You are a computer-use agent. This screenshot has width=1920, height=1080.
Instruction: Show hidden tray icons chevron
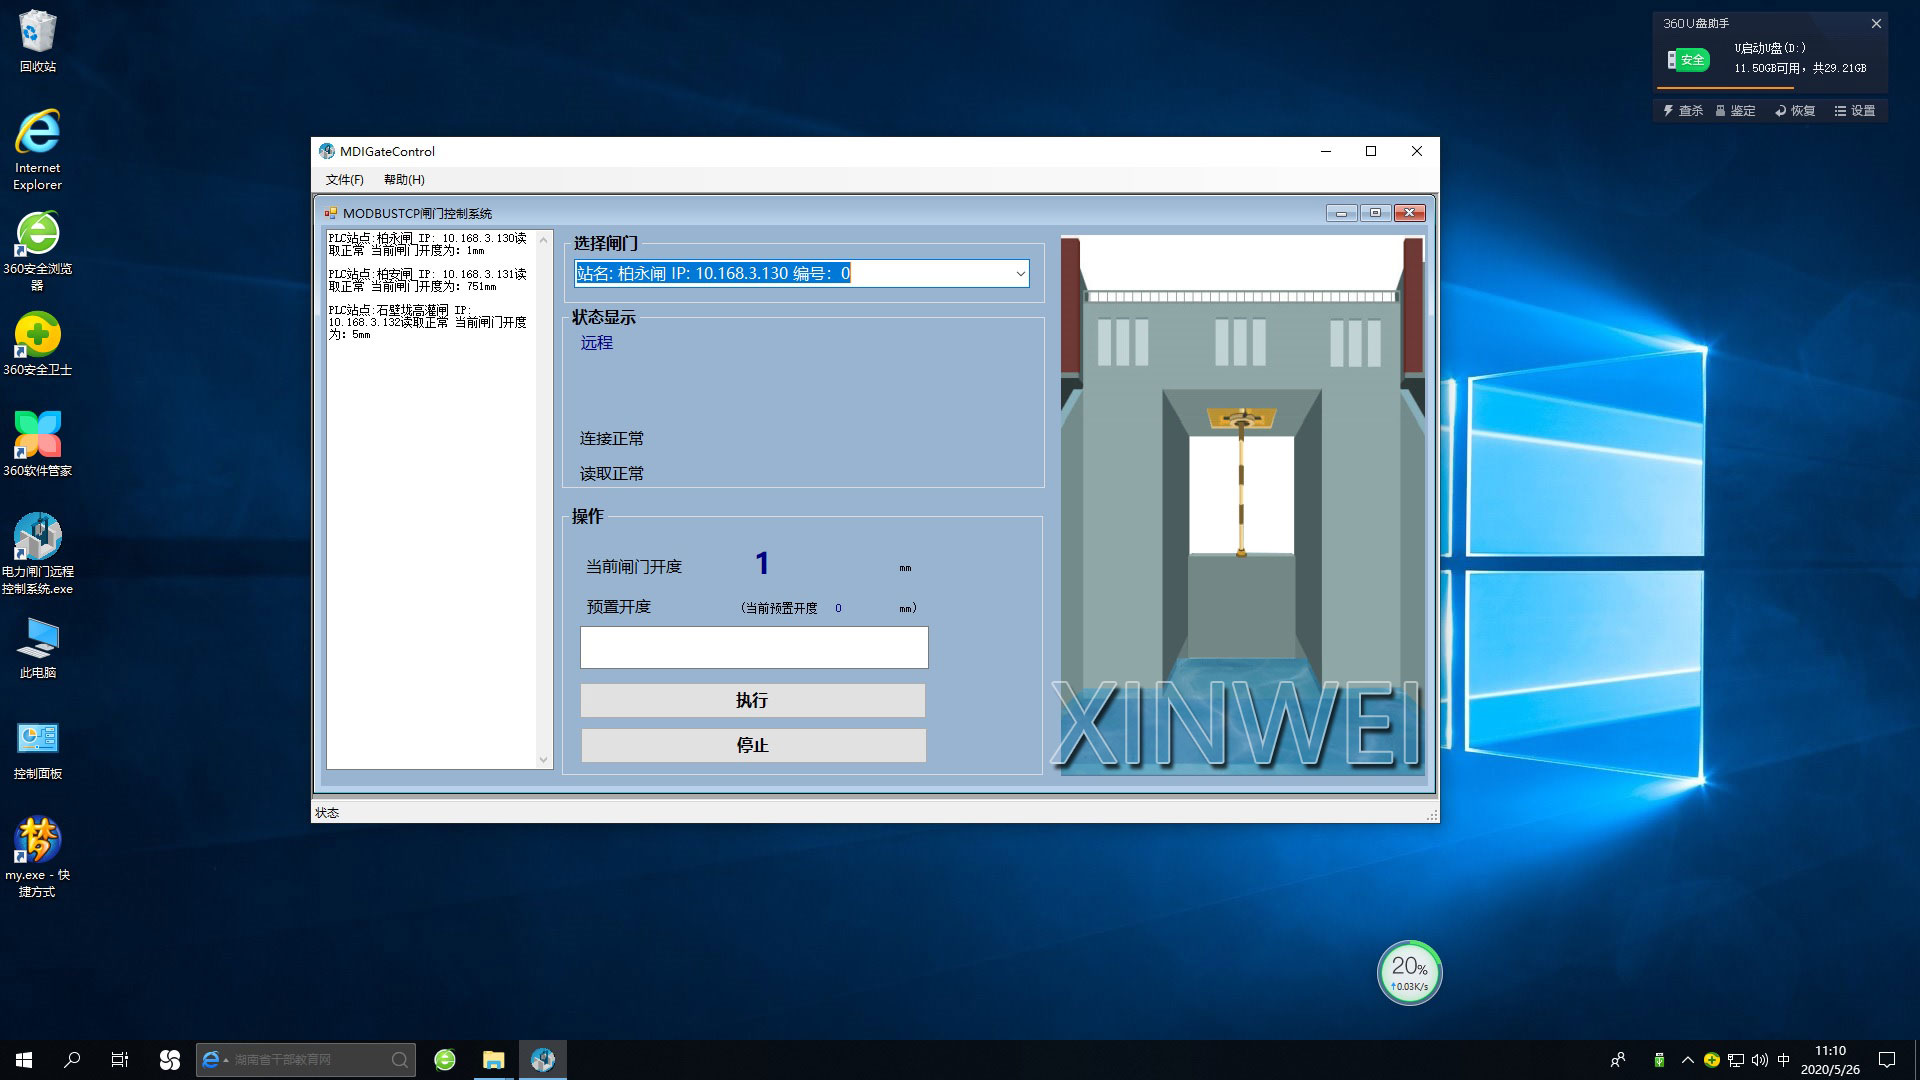tap(1687, 1060)
